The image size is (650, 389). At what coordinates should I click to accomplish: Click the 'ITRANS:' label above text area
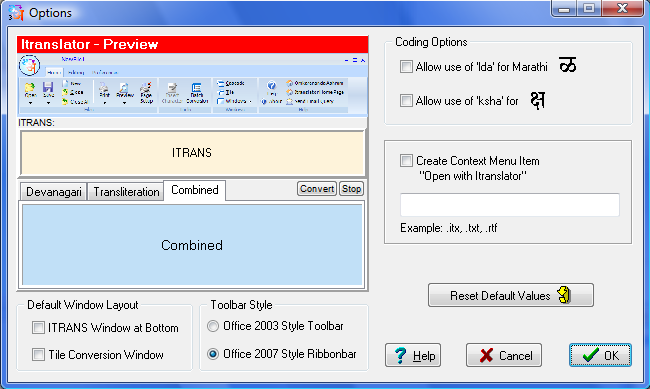point(36,123)
